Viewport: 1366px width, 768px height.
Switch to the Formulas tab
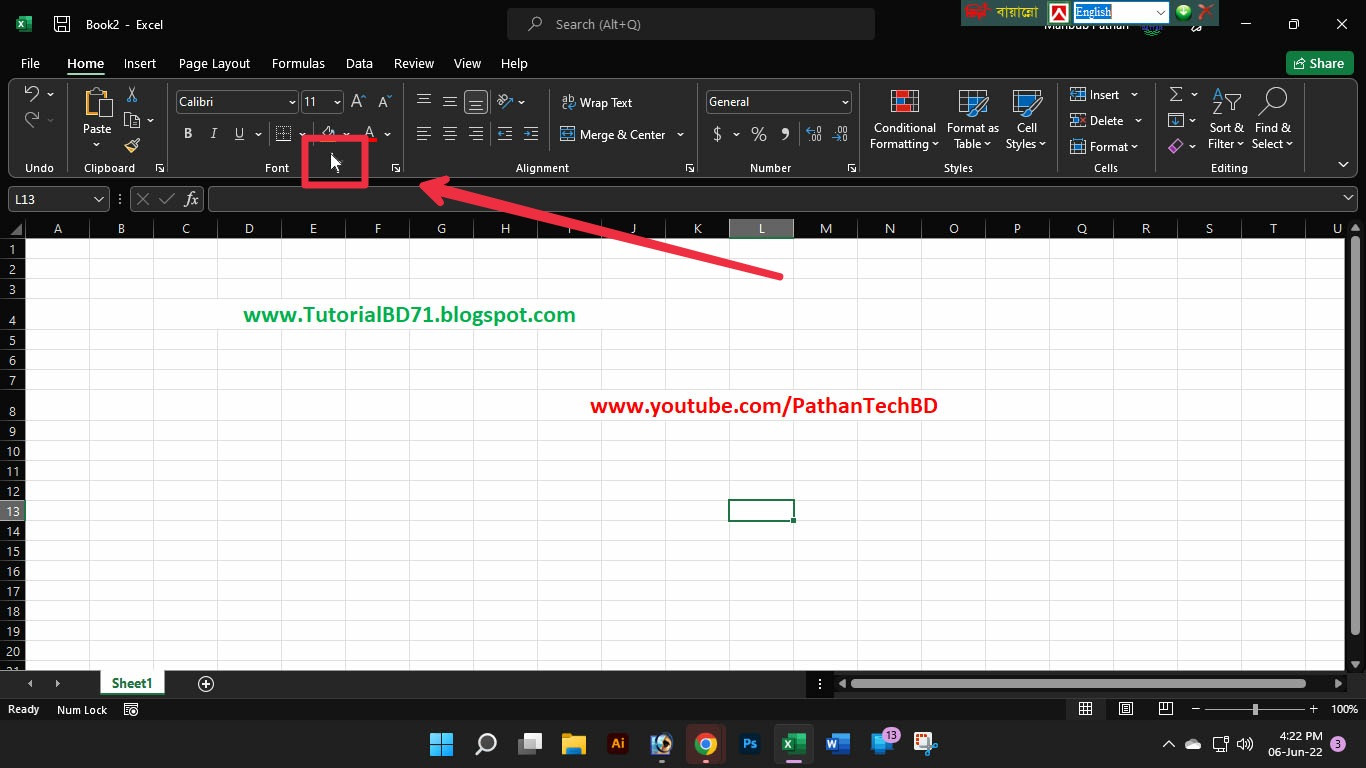(x=298, y=63)
